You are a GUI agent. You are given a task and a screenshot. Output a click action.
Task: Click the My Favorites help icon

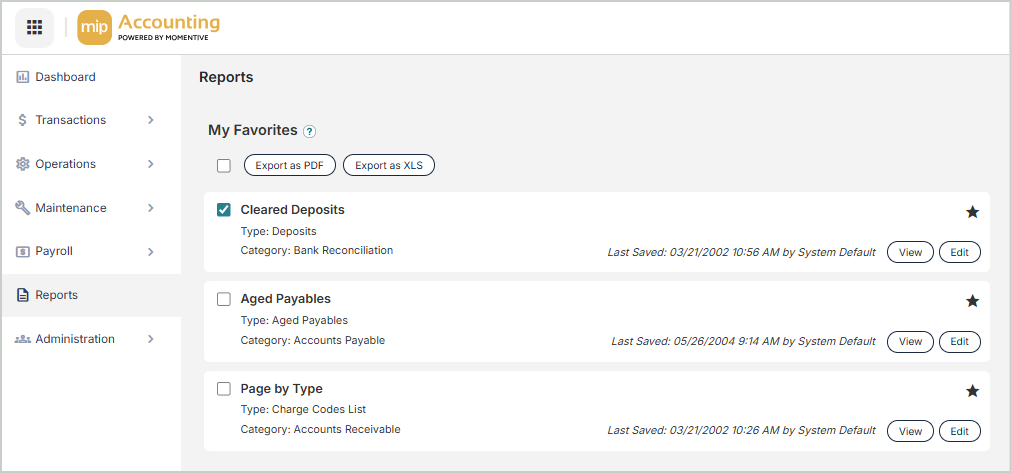(x=309, y=131)
